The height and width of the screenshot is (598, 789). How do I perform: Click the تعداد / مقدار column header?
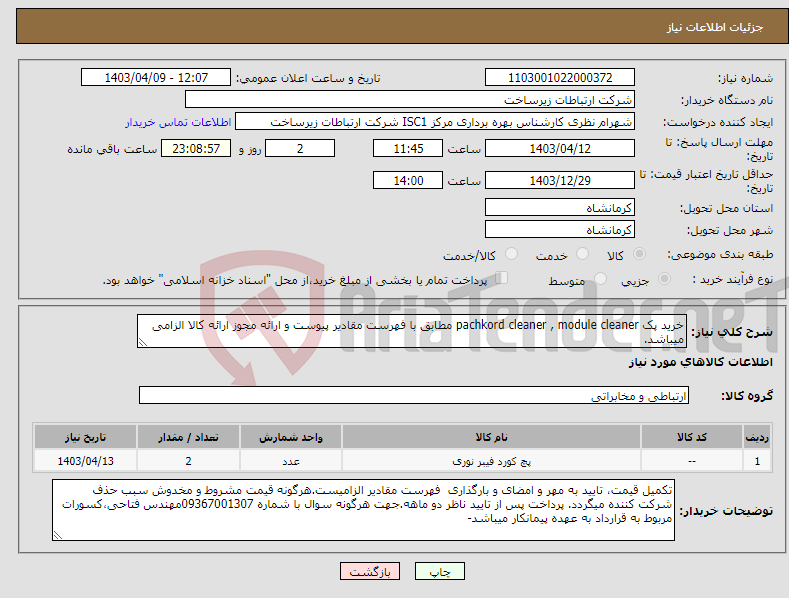click(188, 437)
